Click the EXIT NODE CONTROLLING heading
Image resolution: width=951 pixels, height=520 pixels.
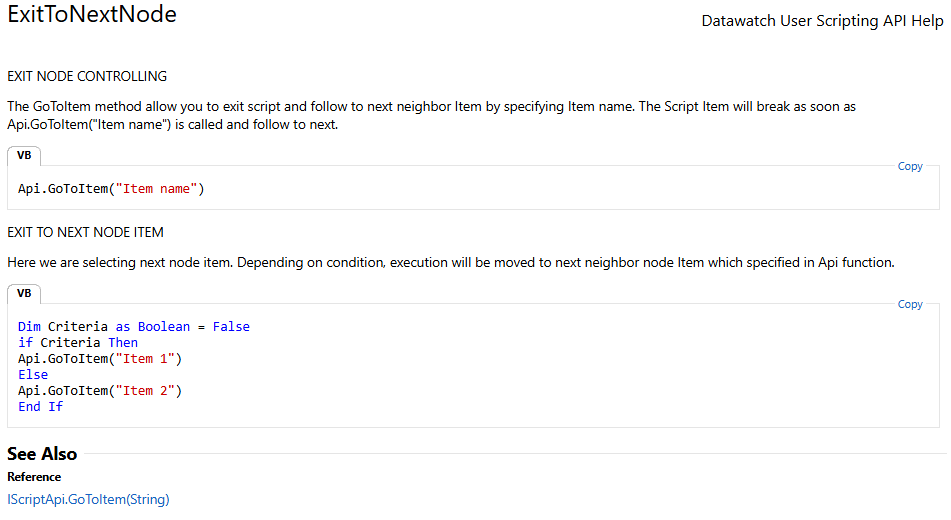[x=87, y=76]
